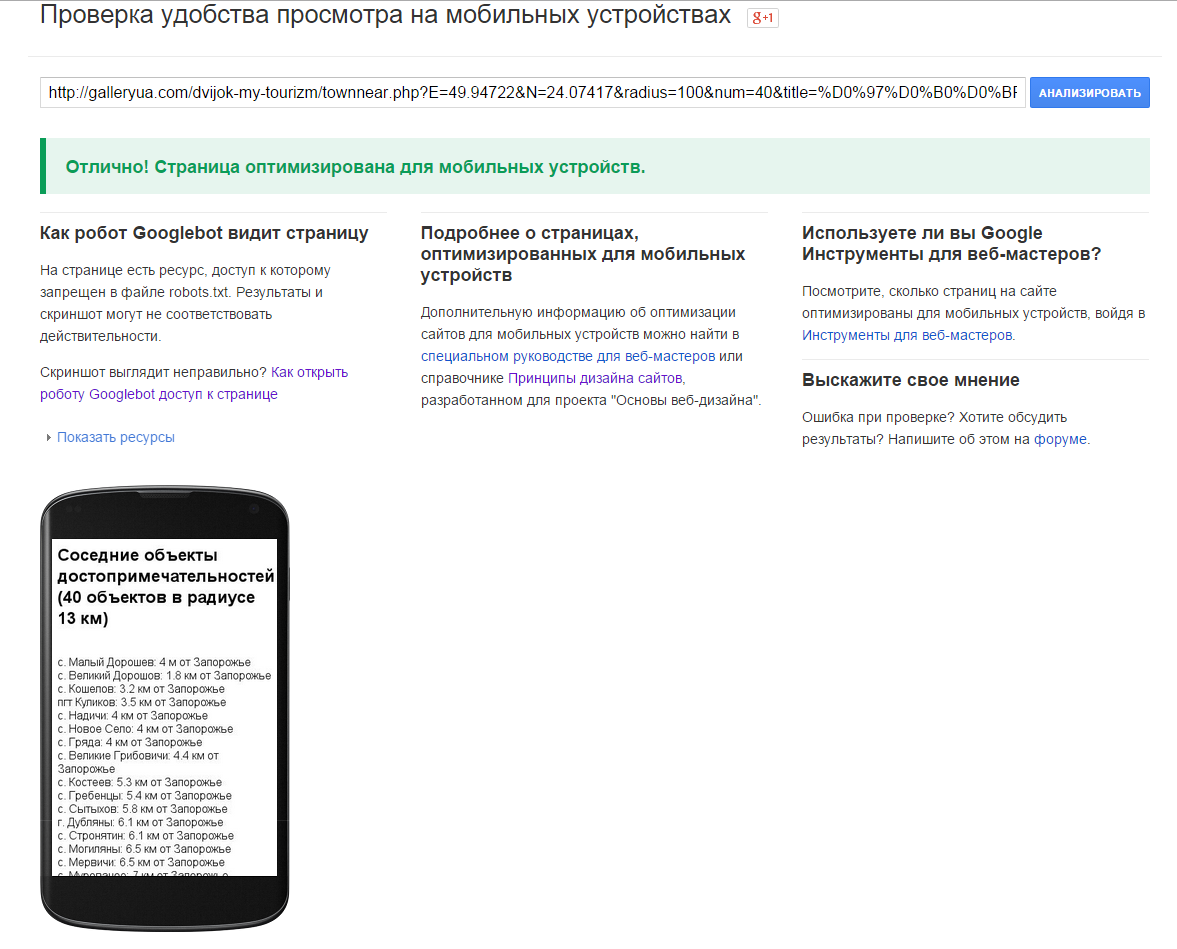Click preview line пгт Куликов: 3.5 км
The image size is (1177, 949).
(142, 702)
